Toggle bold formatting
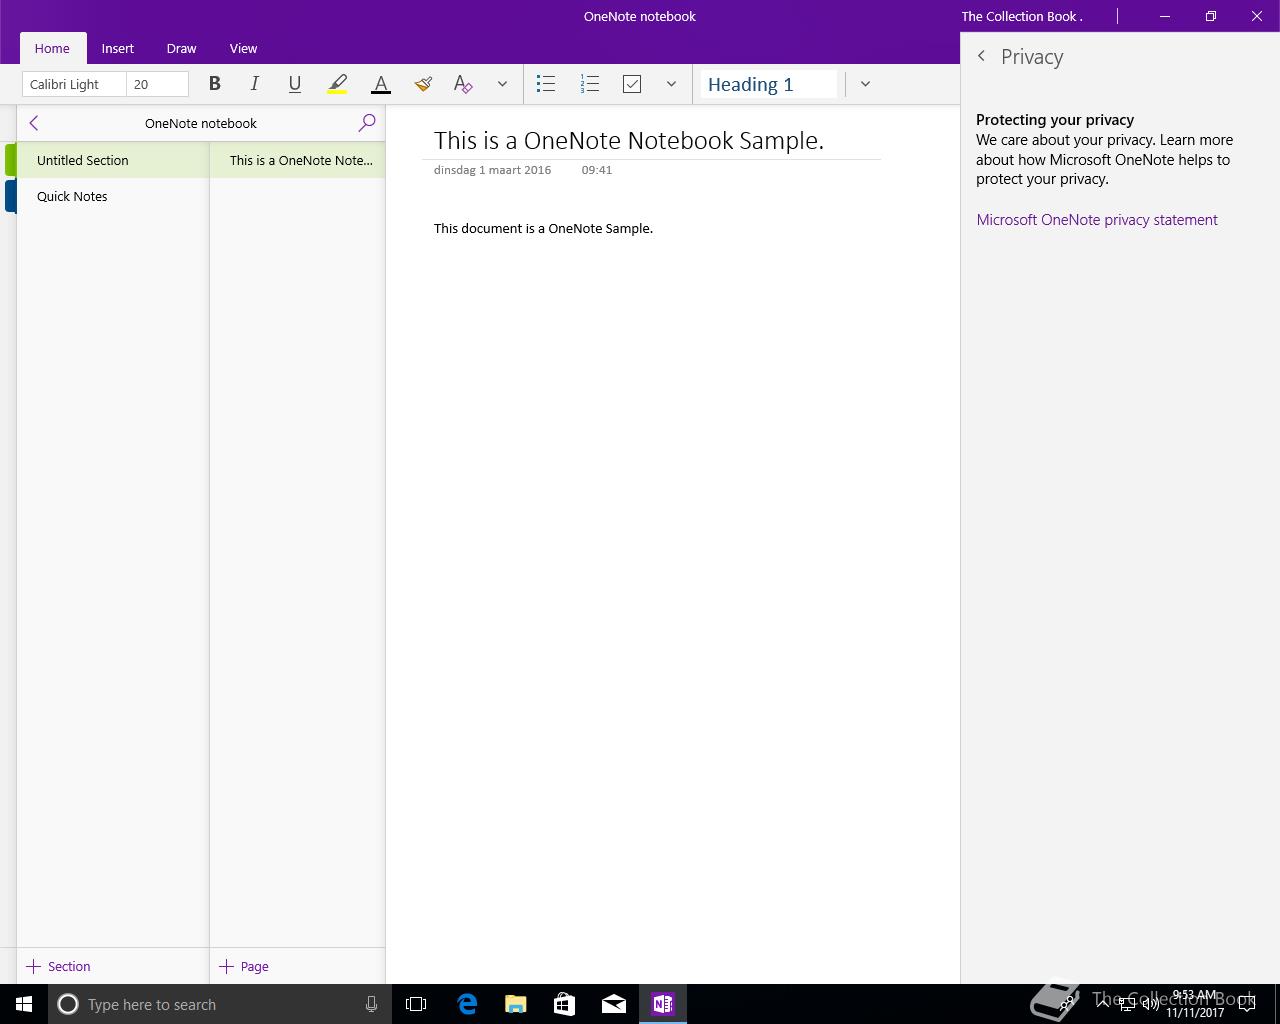This screenshot has height=1024, width=1280. 214,84
